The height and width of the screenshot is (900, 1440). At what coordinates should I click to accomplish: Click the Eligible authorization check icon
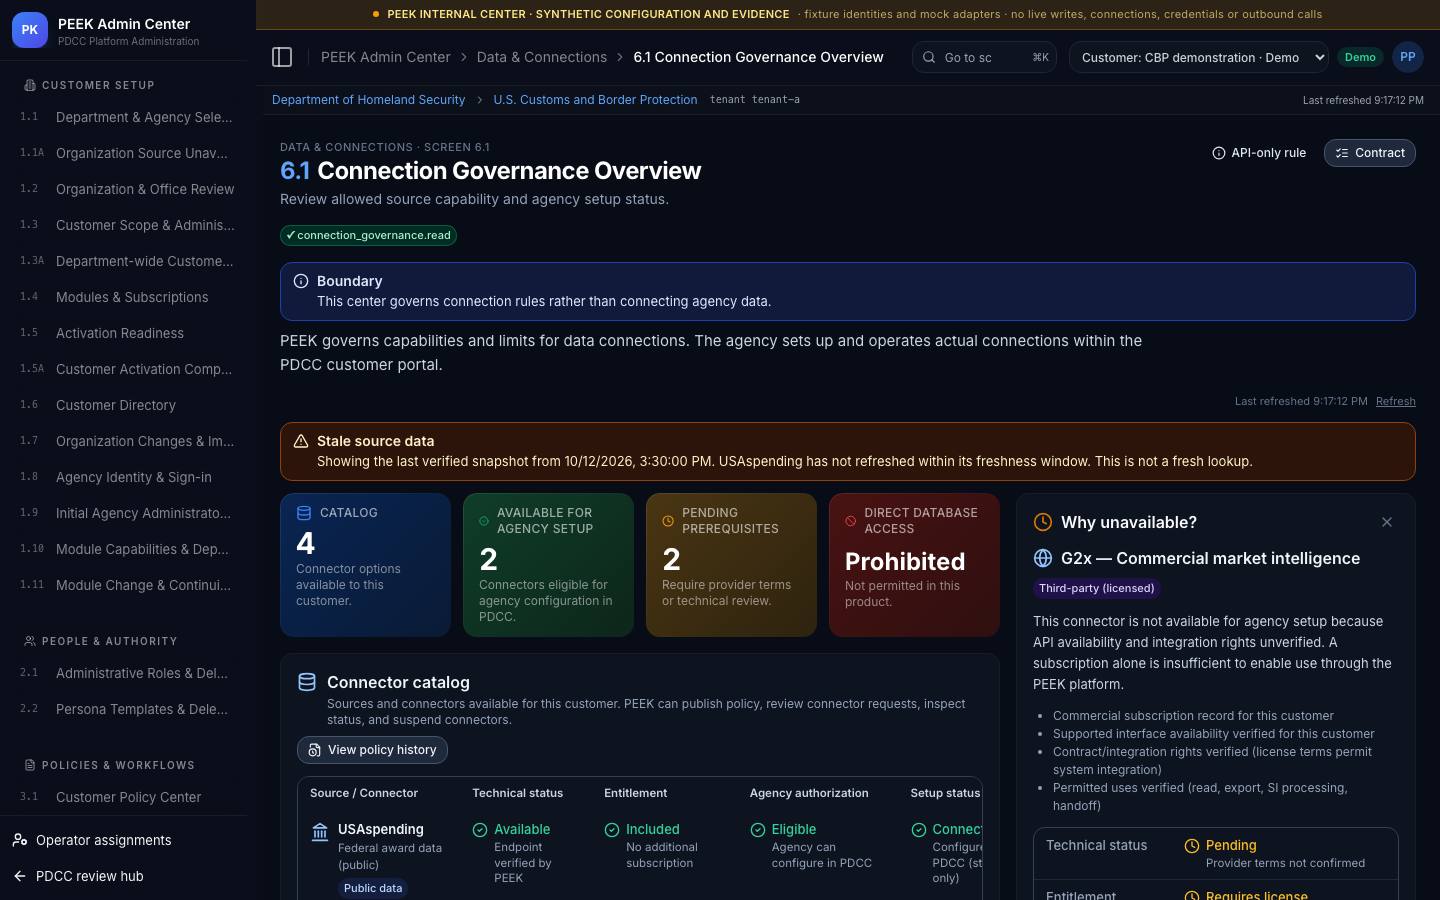tap(758, 830)
